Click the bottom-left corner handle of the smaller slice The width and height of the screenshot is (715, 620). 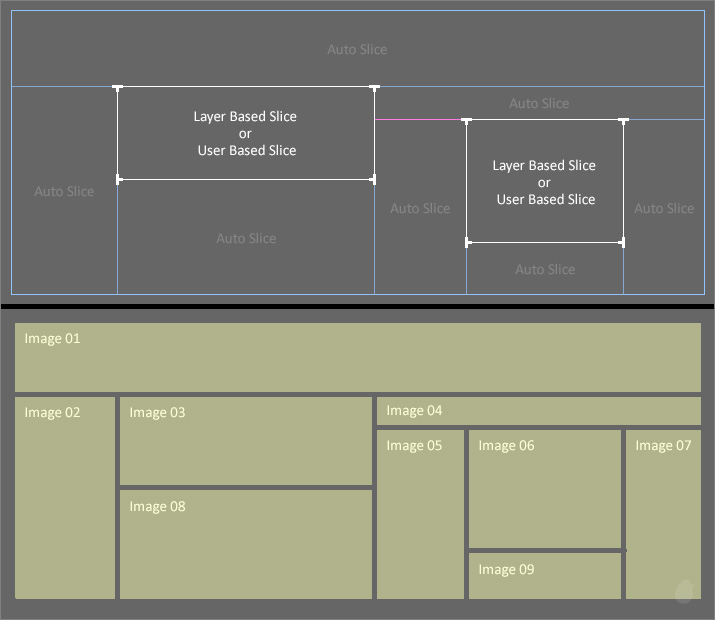[467, 242]
